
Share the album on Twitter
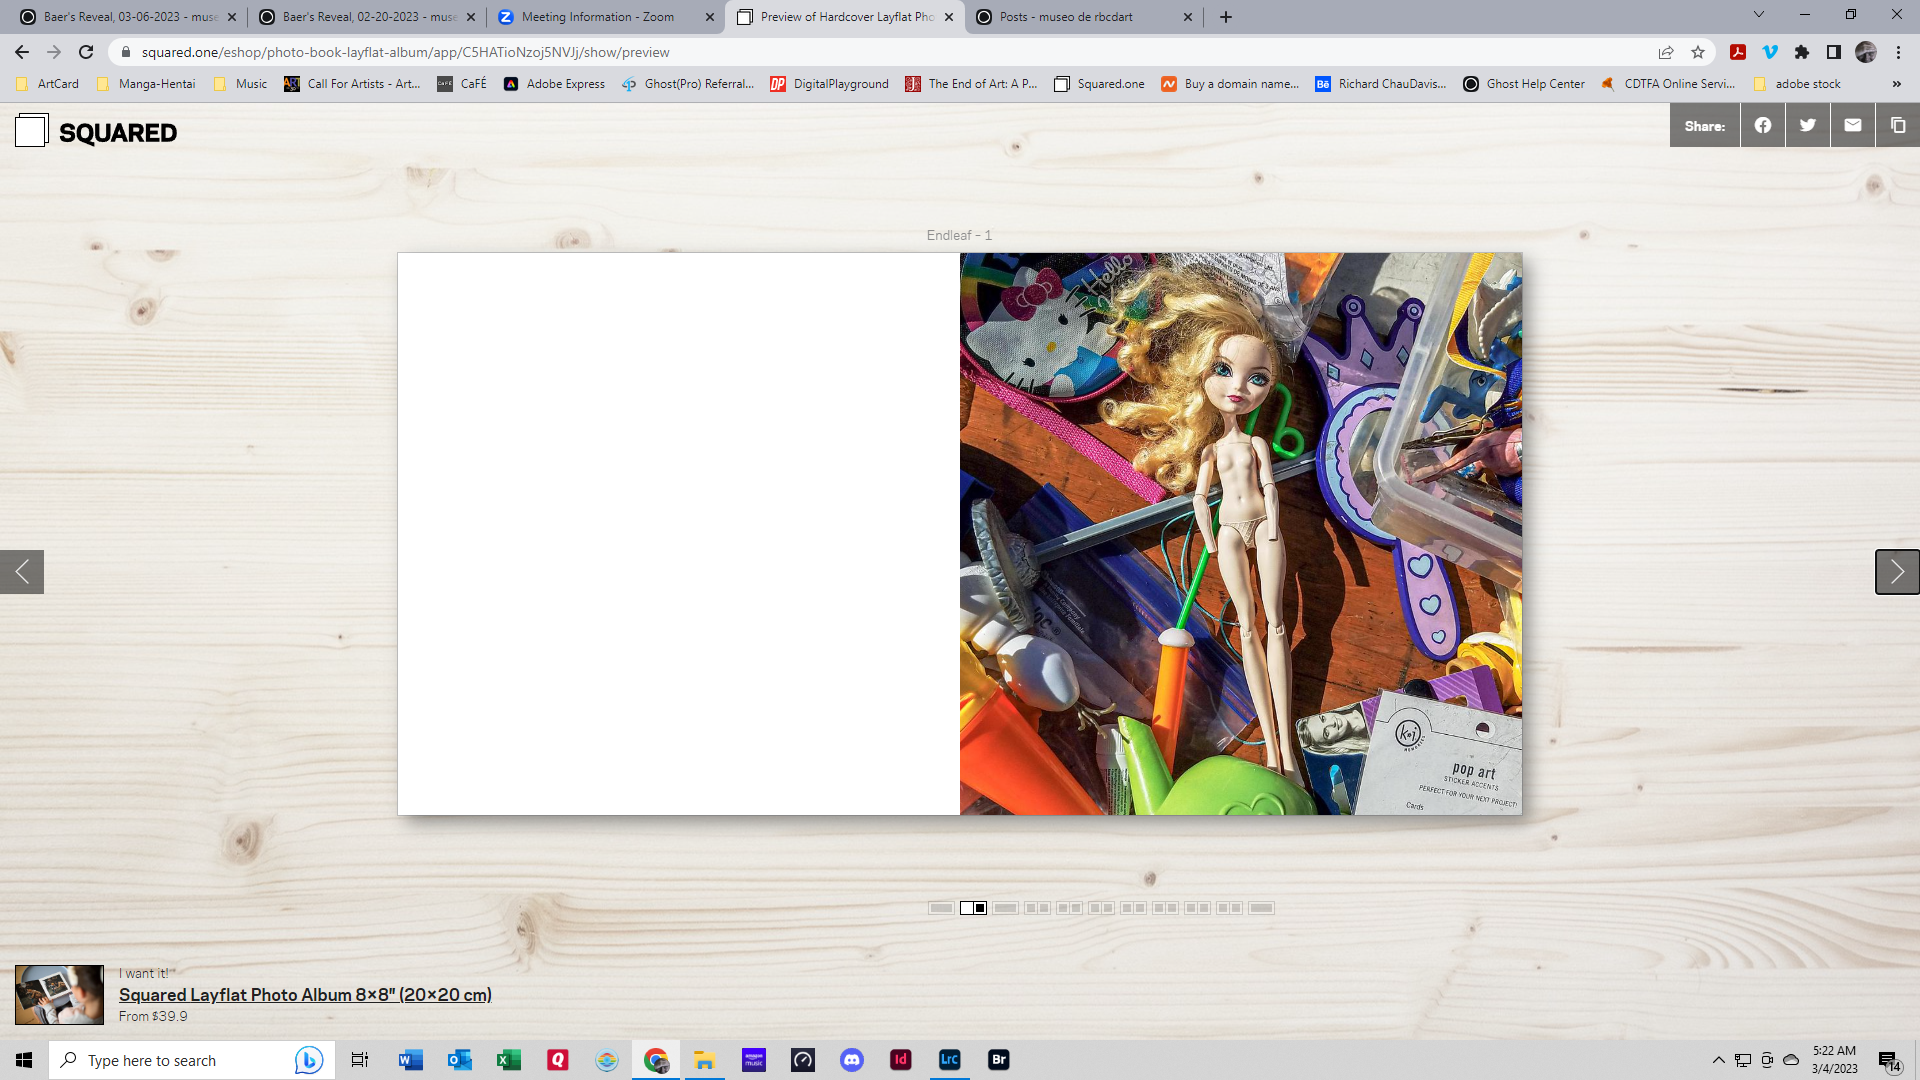[1808, 126]
